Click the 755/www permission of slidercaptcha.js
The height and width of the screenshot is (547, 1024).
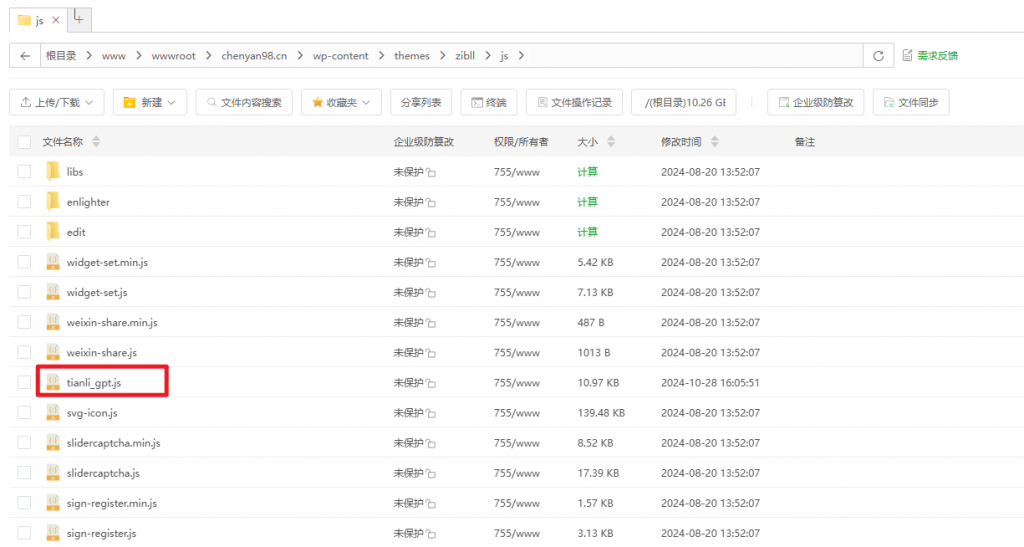coord(517,473)
